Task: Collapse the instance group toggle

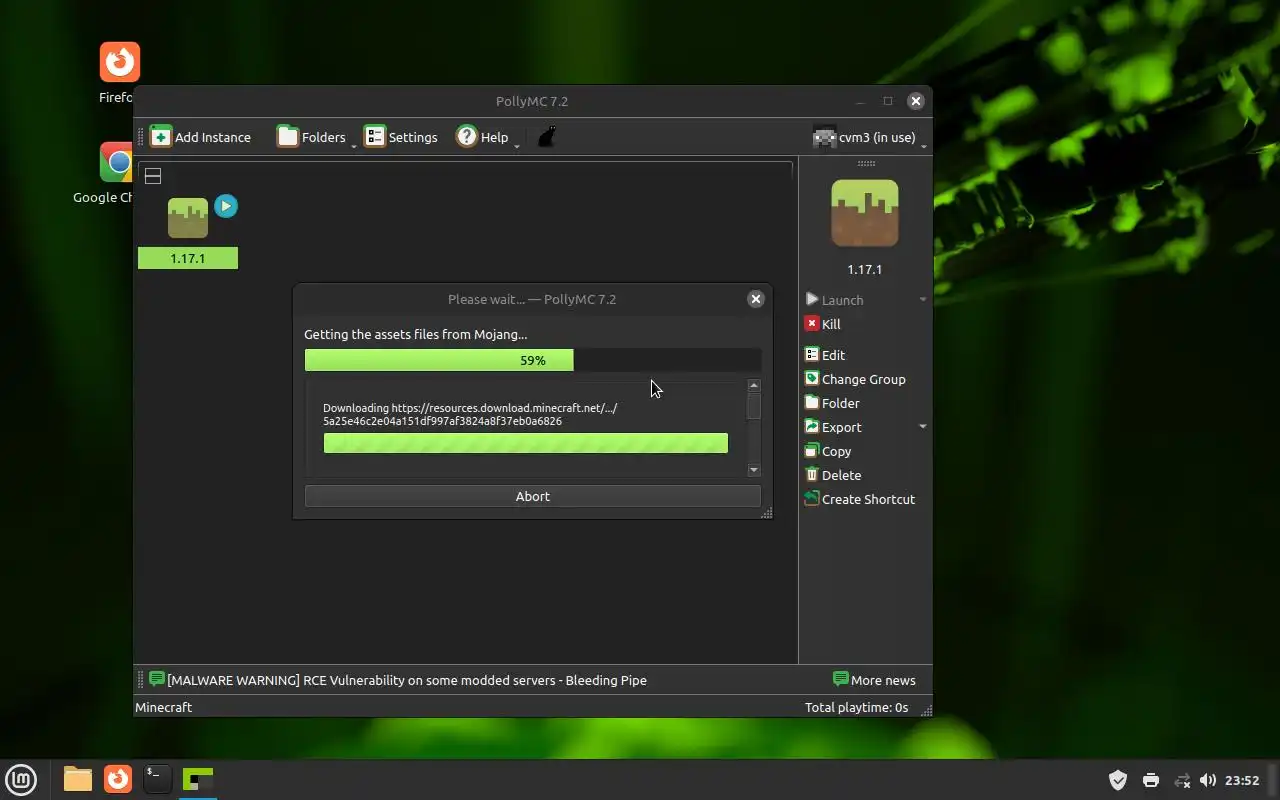Action: pos(153,176)
